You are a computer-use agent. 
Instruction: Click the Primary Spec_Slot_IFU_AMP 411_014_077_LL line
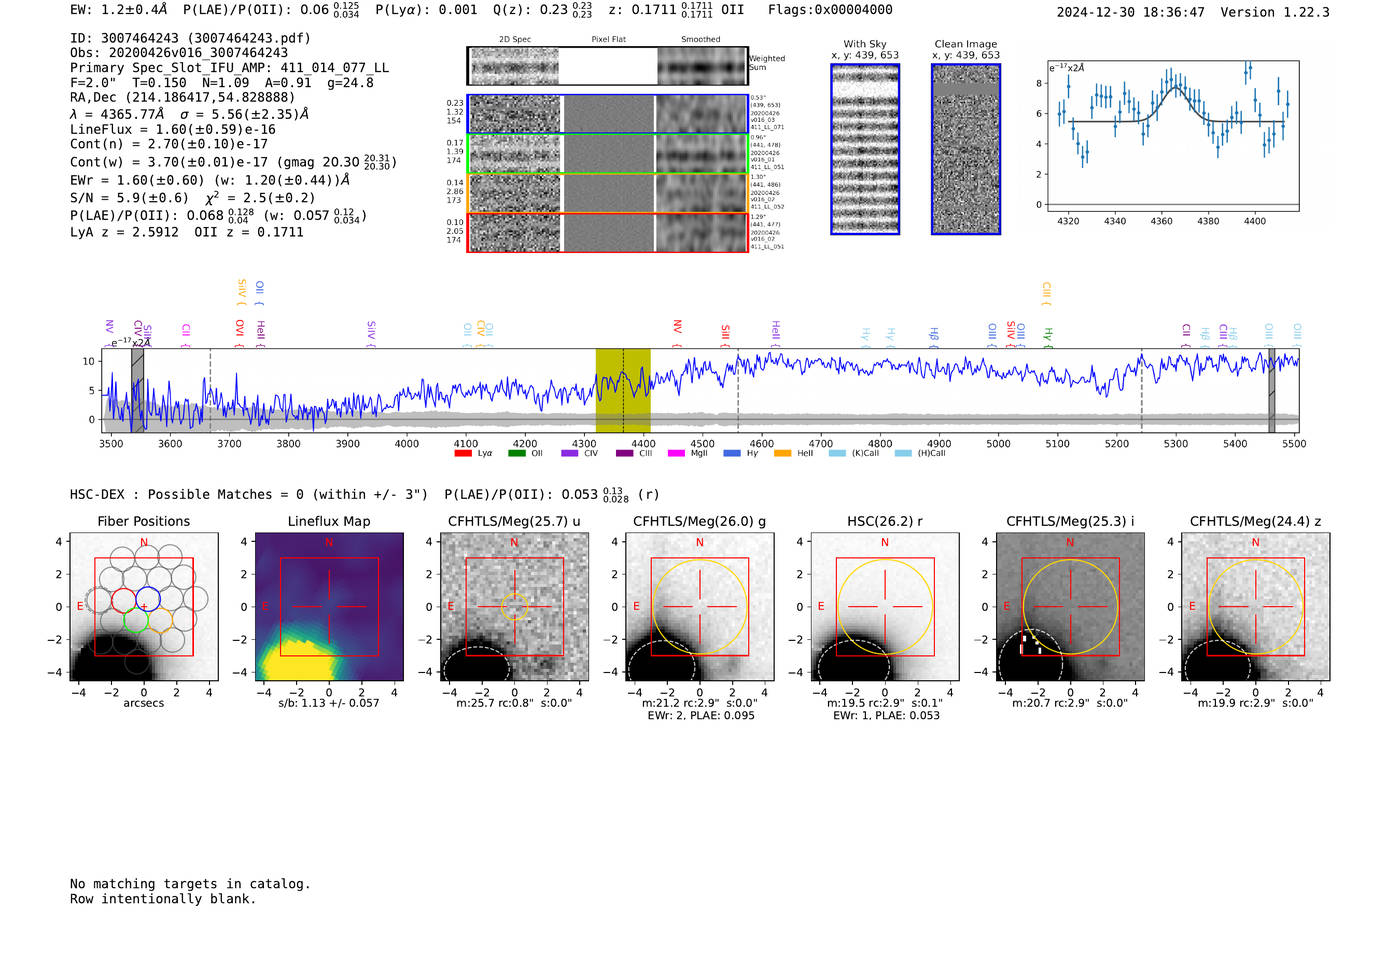click(x=229, y=68)
